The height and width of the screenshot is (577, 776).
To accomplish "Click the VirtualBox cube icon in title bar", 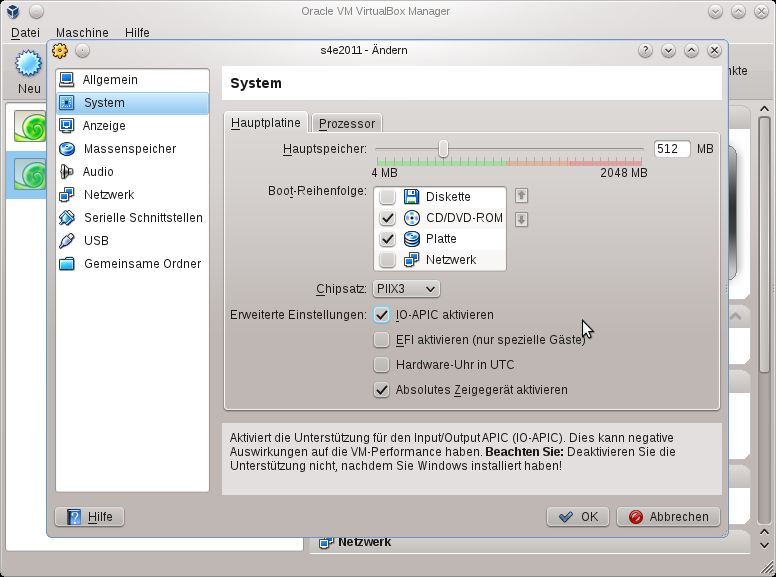I will coord(13,11).
